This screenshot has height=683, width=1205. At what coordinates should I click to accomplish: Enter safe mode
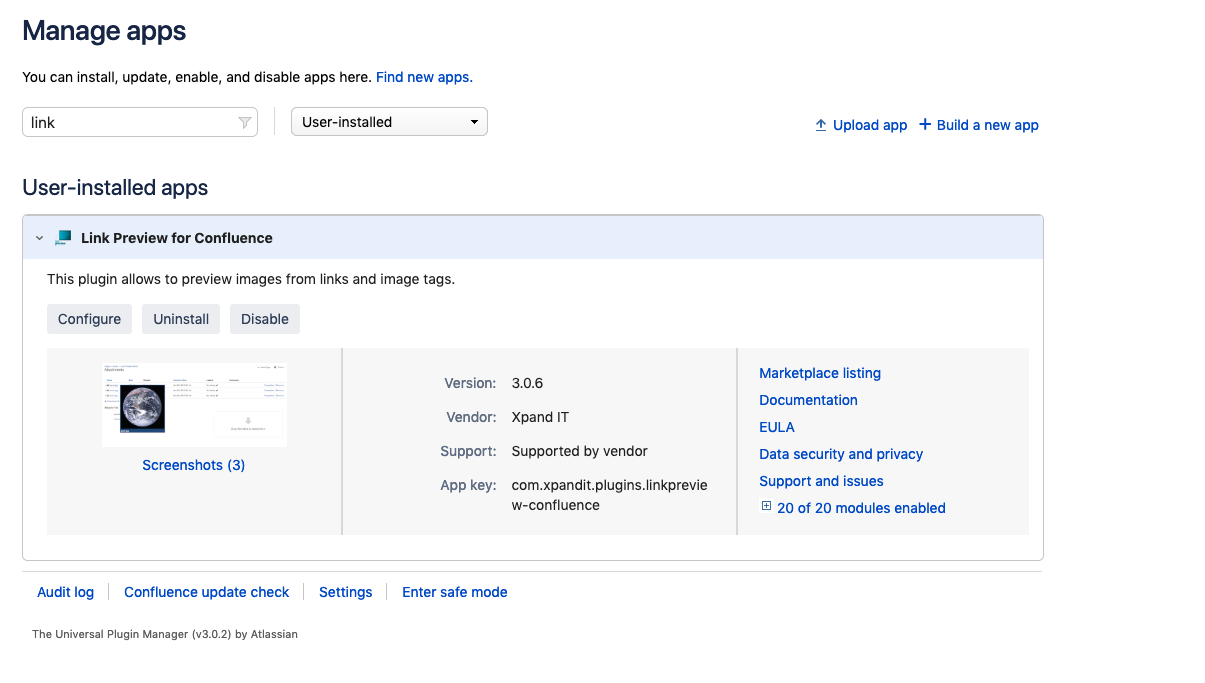pos(454,592)
